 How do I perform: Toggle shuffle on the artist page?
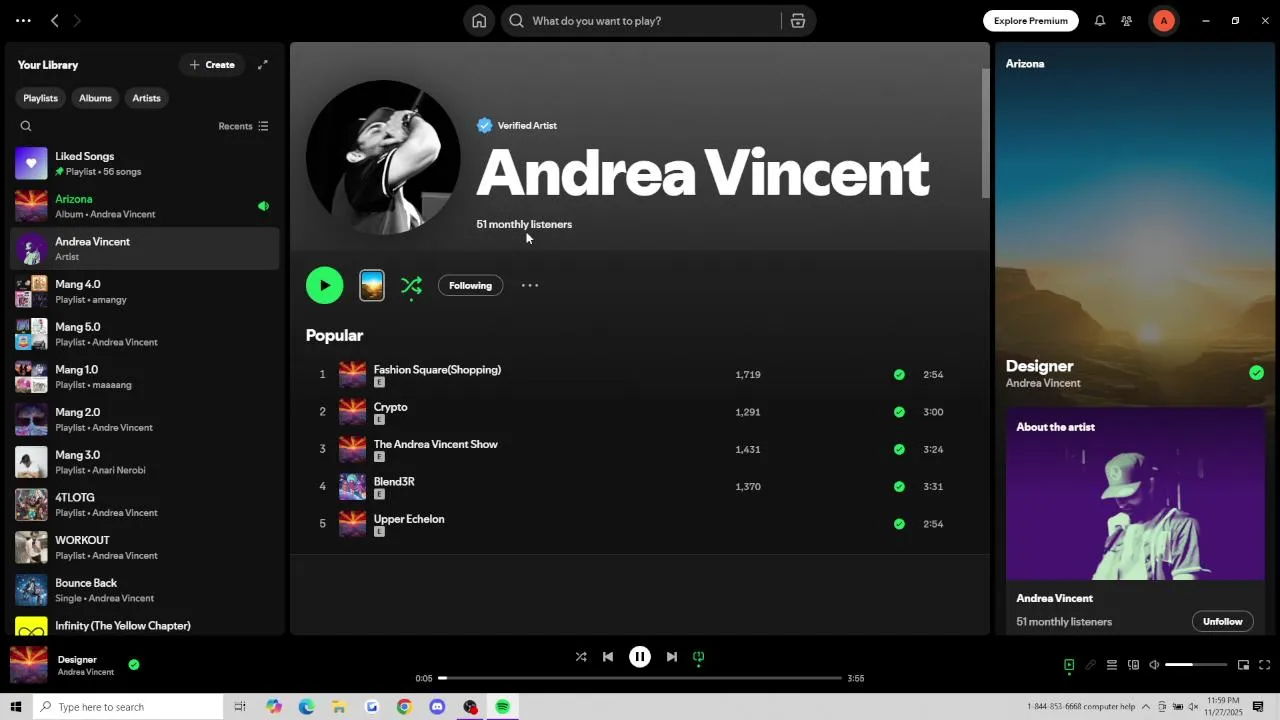(411, 286)
